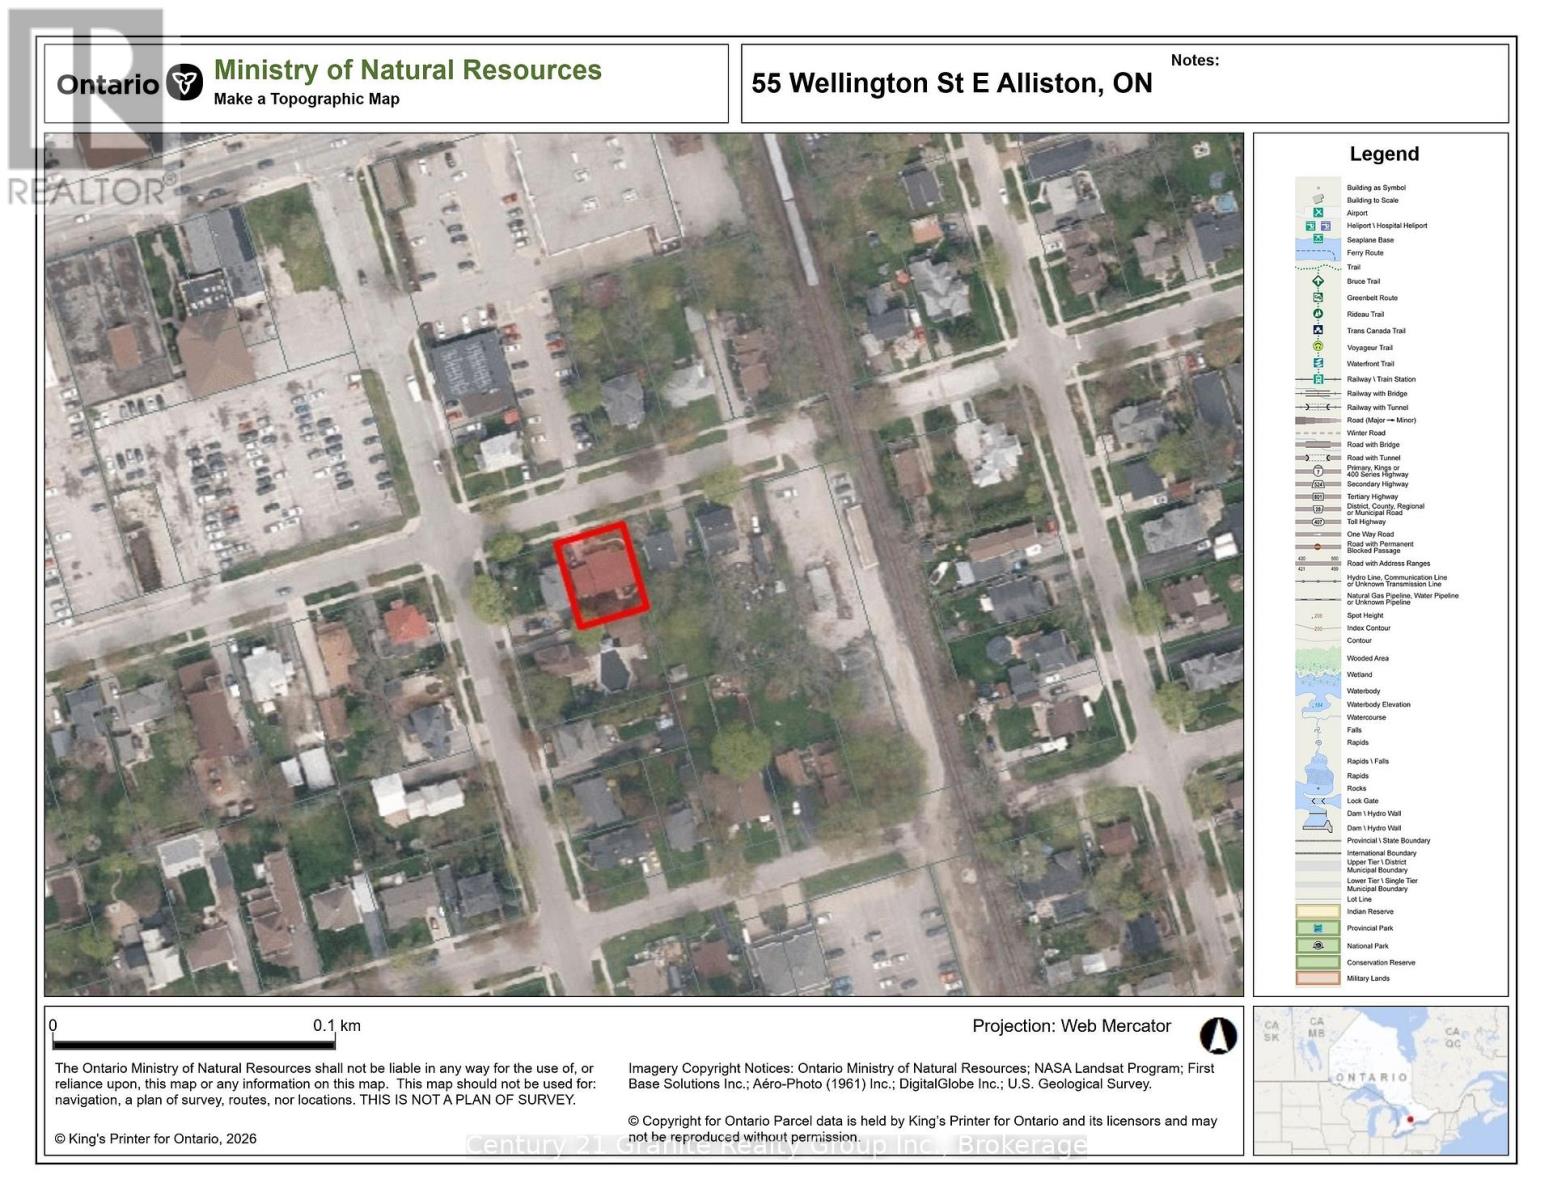Click the Road with Tunnel symbol
Screen dimensions: 1553x1200
1318,458
